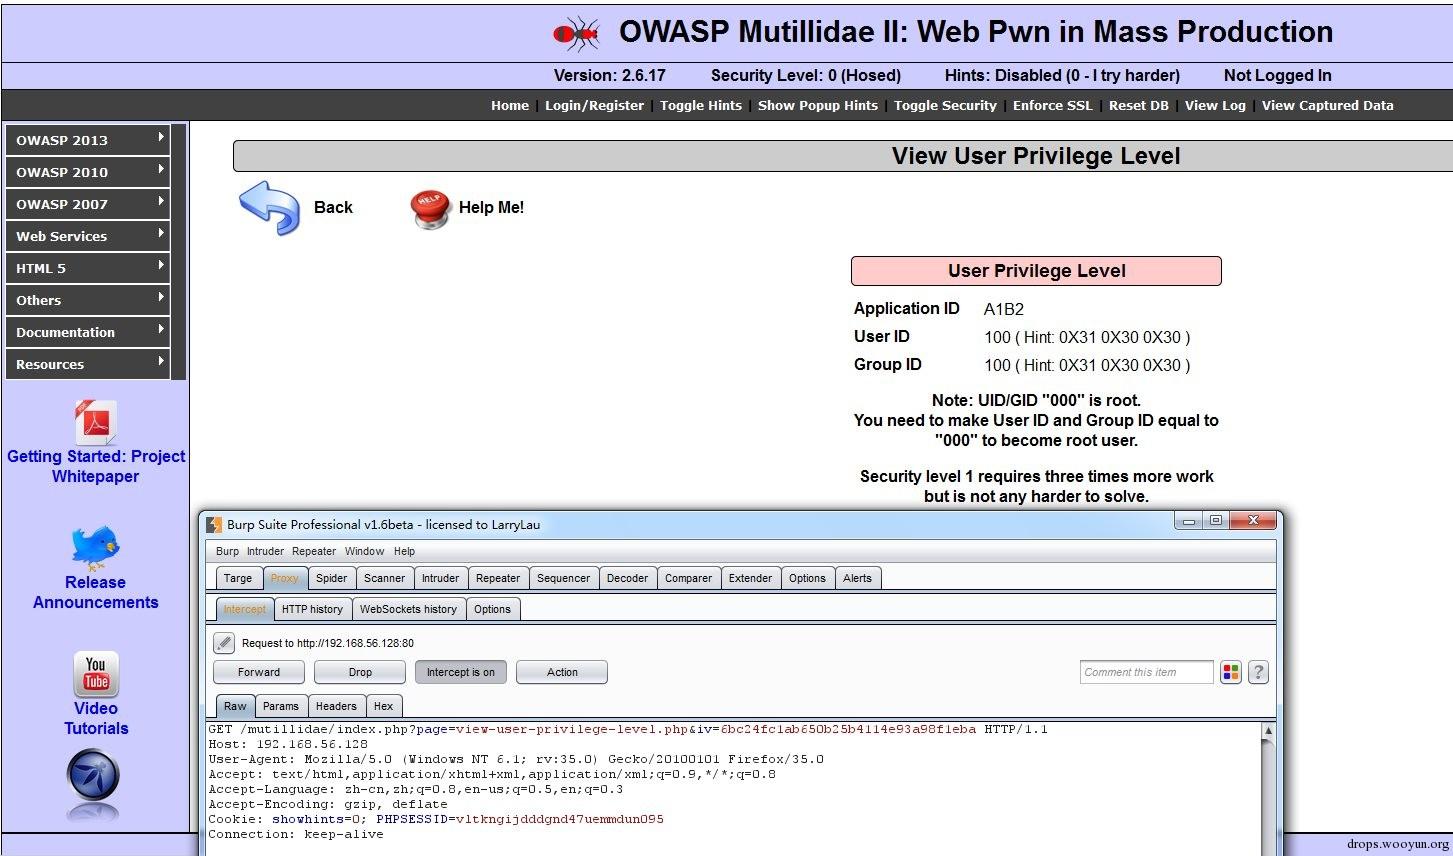Expand the HTML 5 sidebar menu
This screenshot has height=856, width=1453.
point(88,268)
